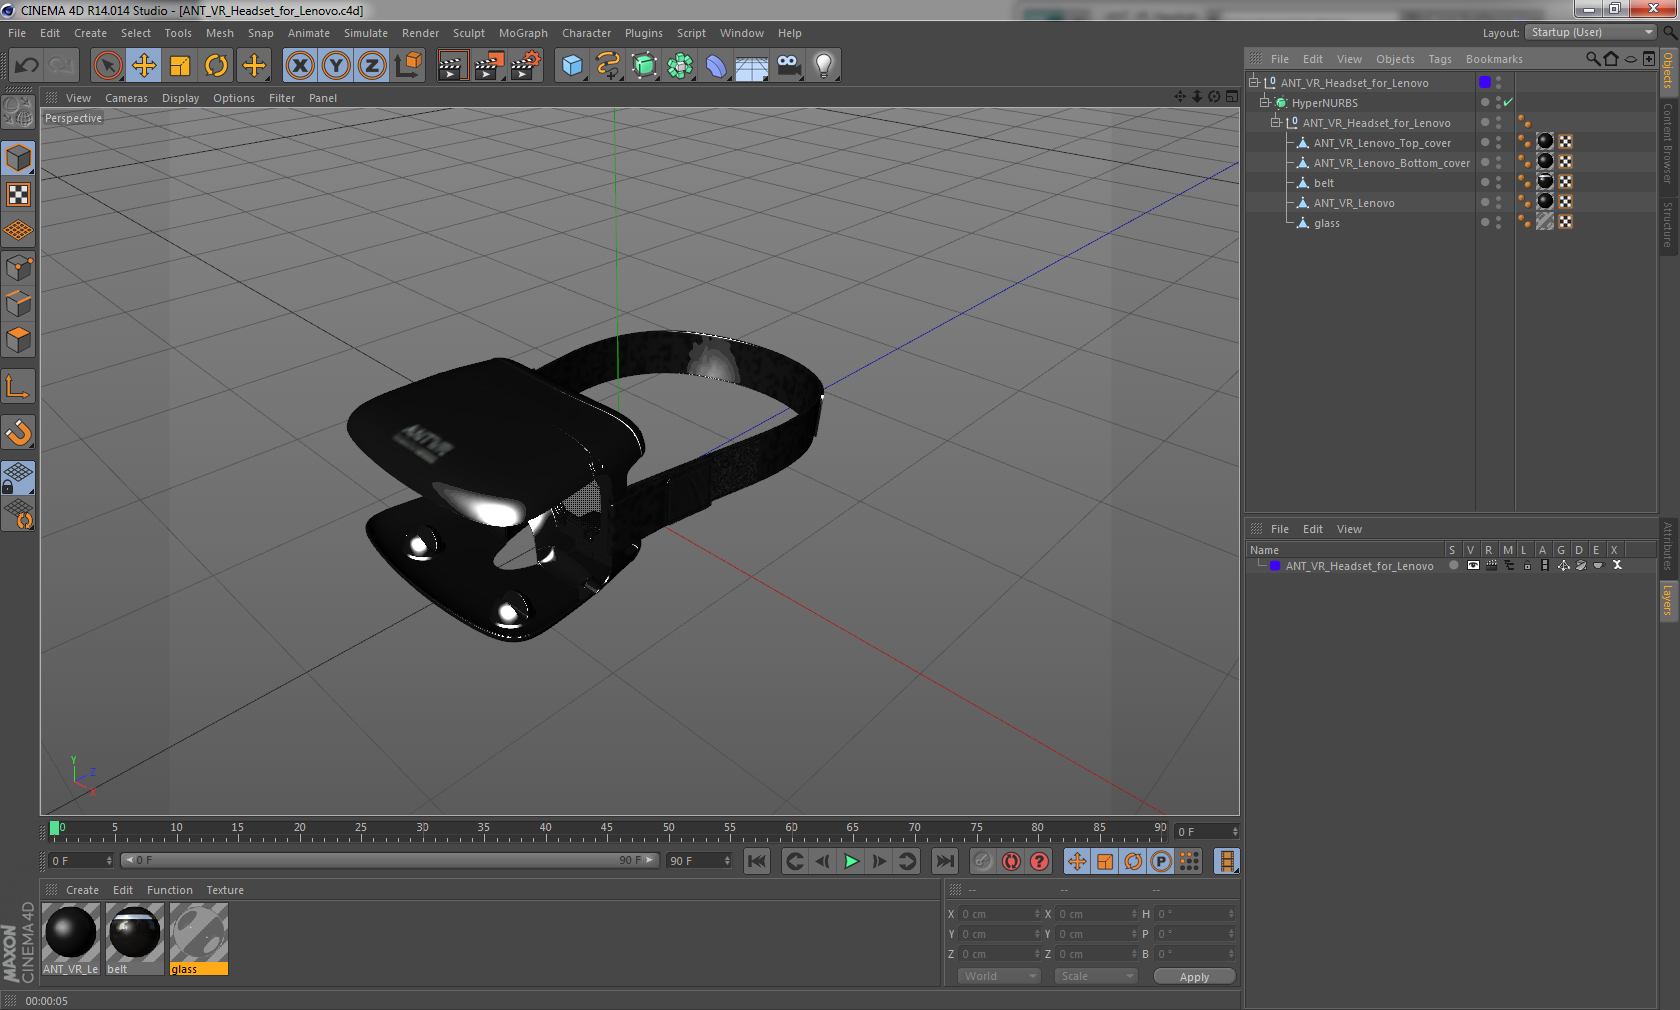Activate the Move tool

pos(144,66)
